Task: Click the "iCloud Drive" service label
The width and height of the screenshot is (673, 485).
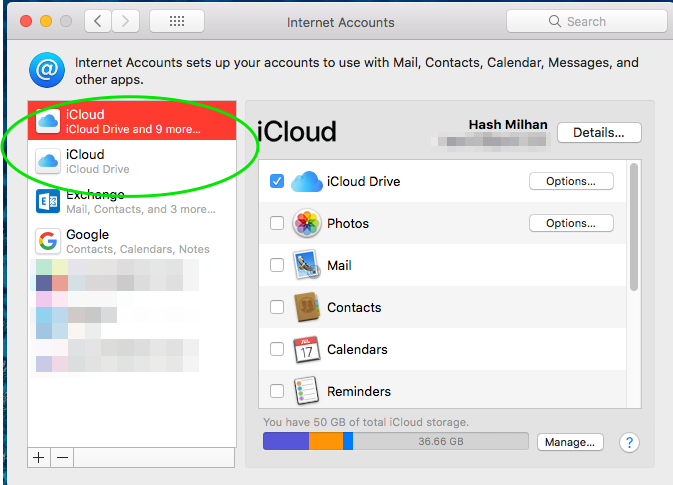Action: (x=364, y=182)
